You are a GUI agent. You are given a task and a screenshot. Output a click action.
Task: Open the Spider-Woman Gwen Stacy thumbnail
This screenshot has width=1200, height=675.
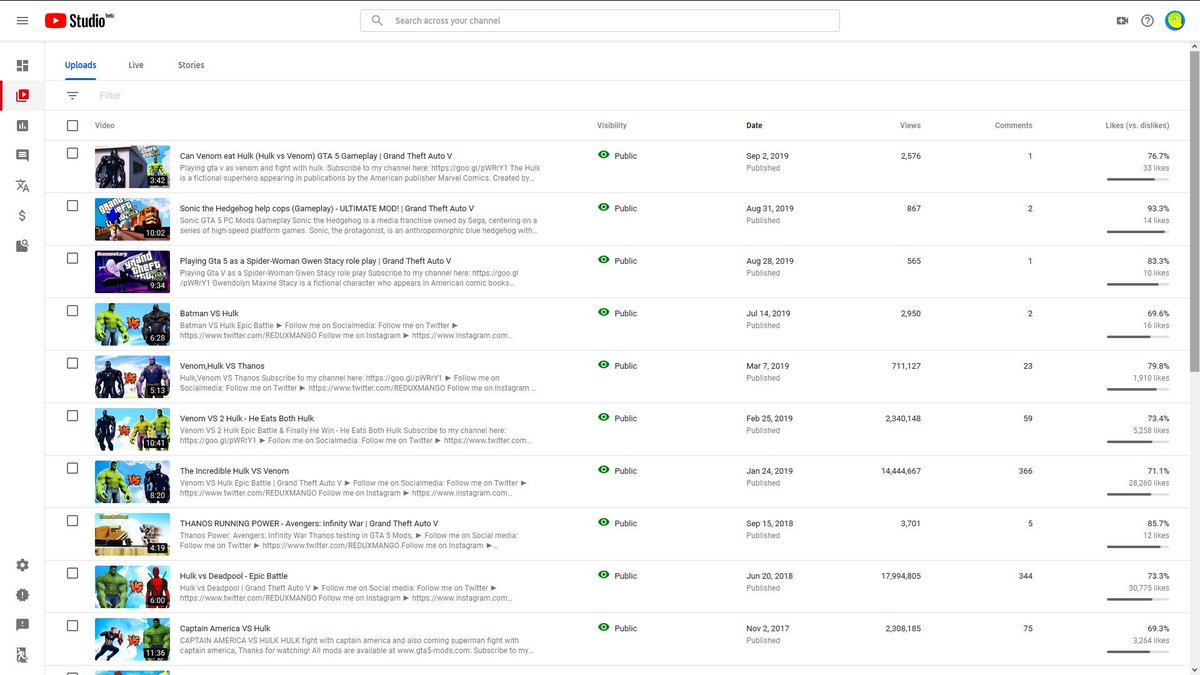click(132, 271)
